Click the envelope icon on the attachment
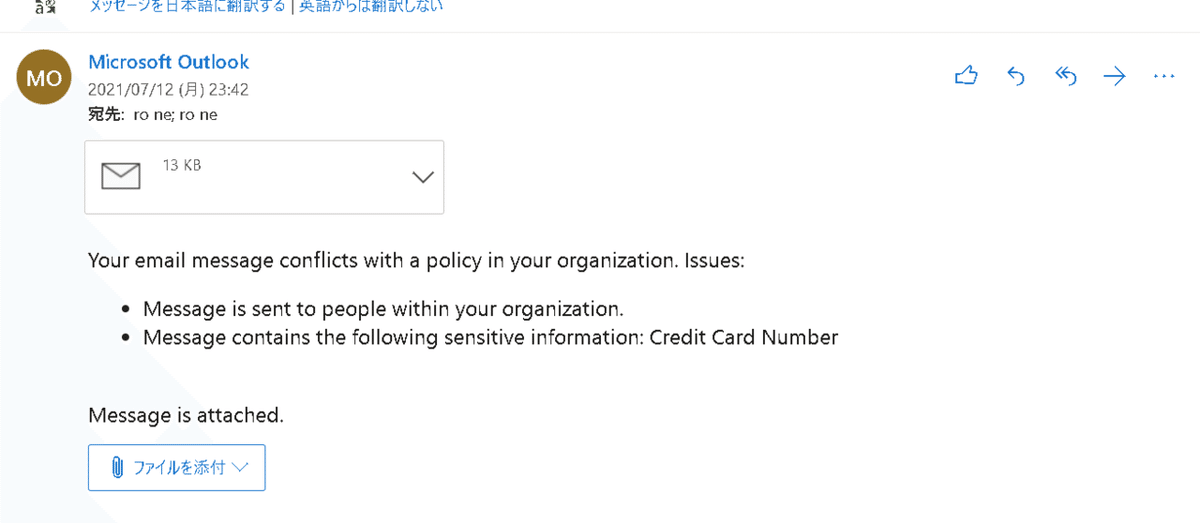1200x523 pixels. coord(121,176)
